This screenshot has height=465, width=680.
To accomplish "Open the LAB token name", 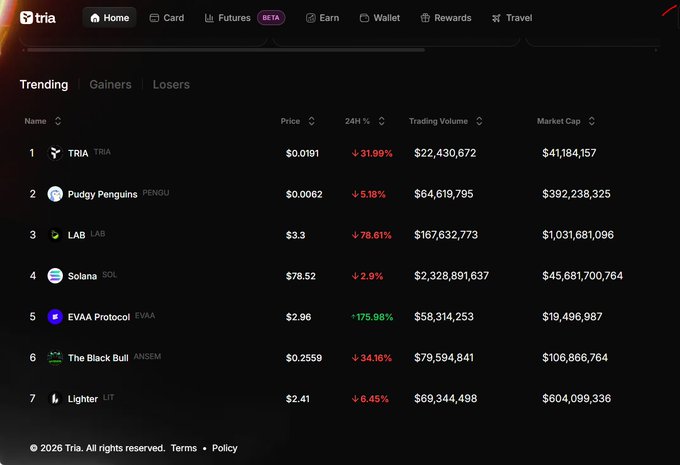I will pyautogui.click(x=76, y=235).
